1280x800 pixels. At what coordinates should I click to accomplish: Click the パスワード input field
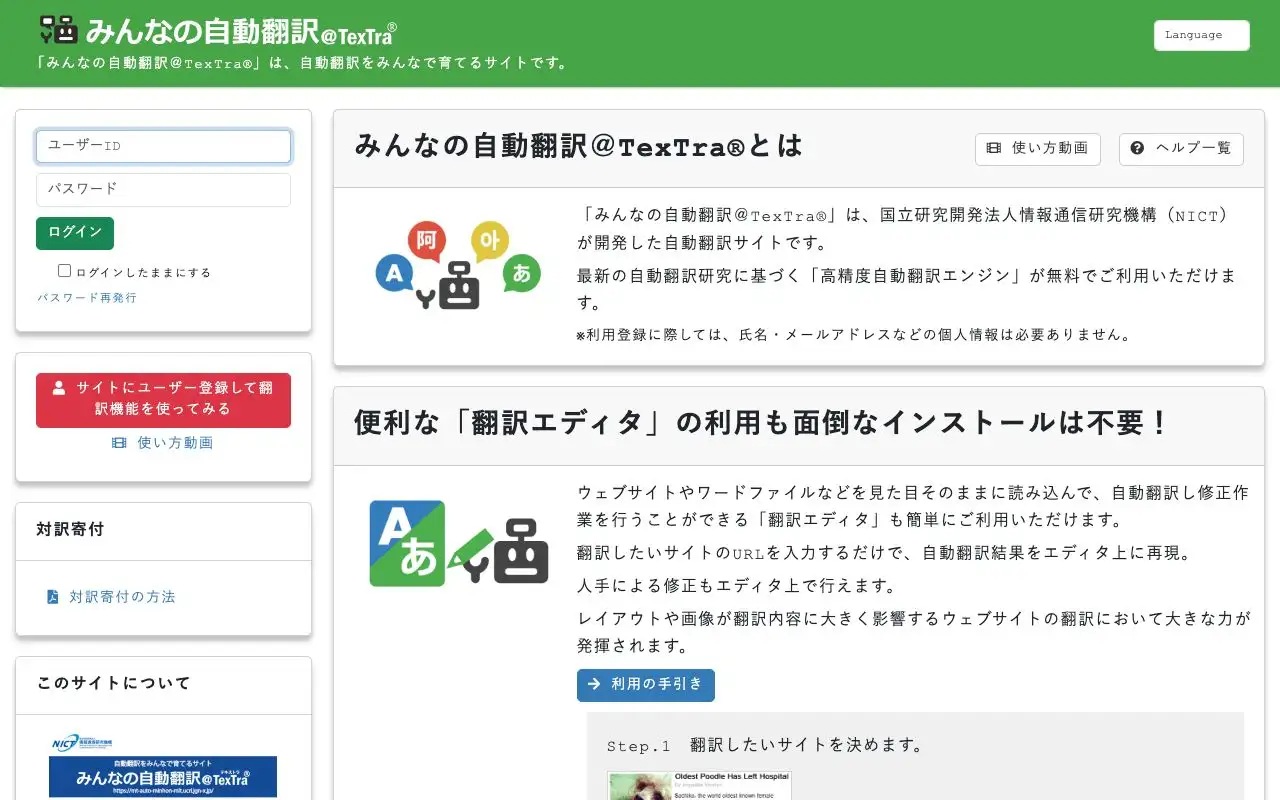point(163,190)
